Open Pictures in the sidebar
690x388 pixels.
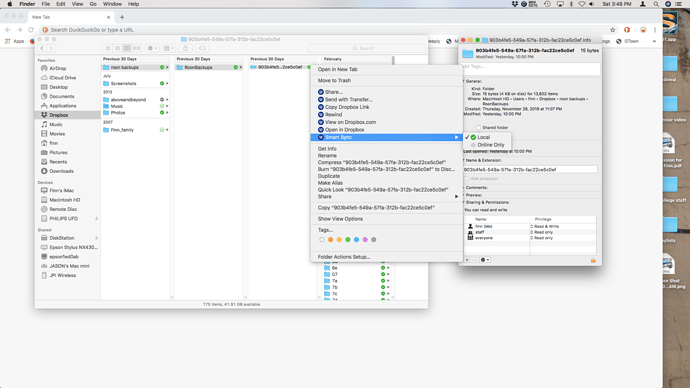click(58, 152)
